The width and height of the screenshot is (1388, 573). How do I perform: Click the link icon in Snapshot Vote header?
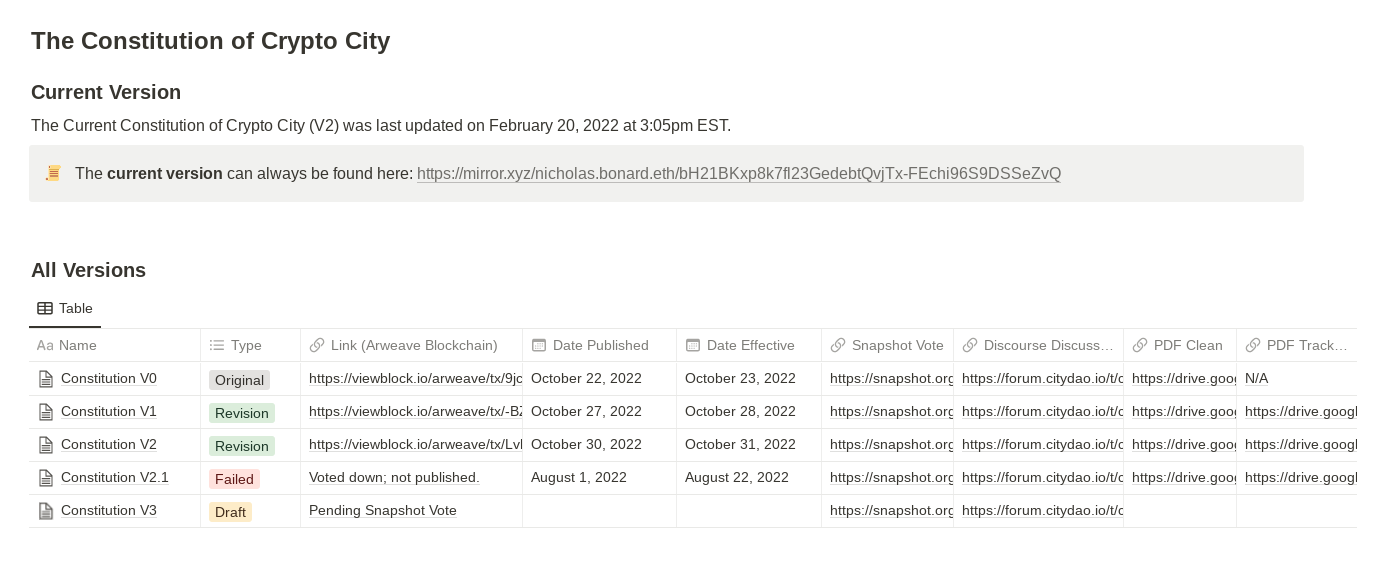pos(838,345)
